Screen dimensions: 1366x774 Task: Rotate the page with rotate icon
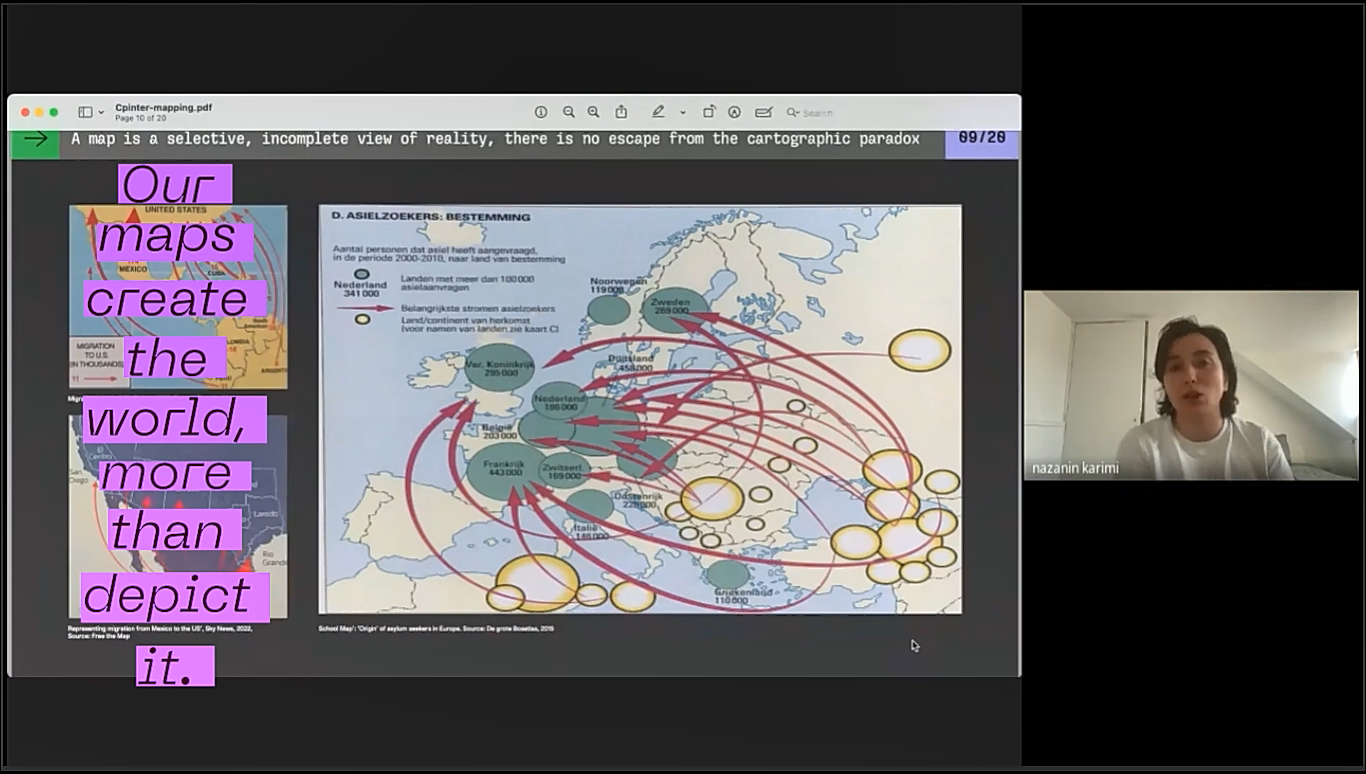[x=709, y=112]
